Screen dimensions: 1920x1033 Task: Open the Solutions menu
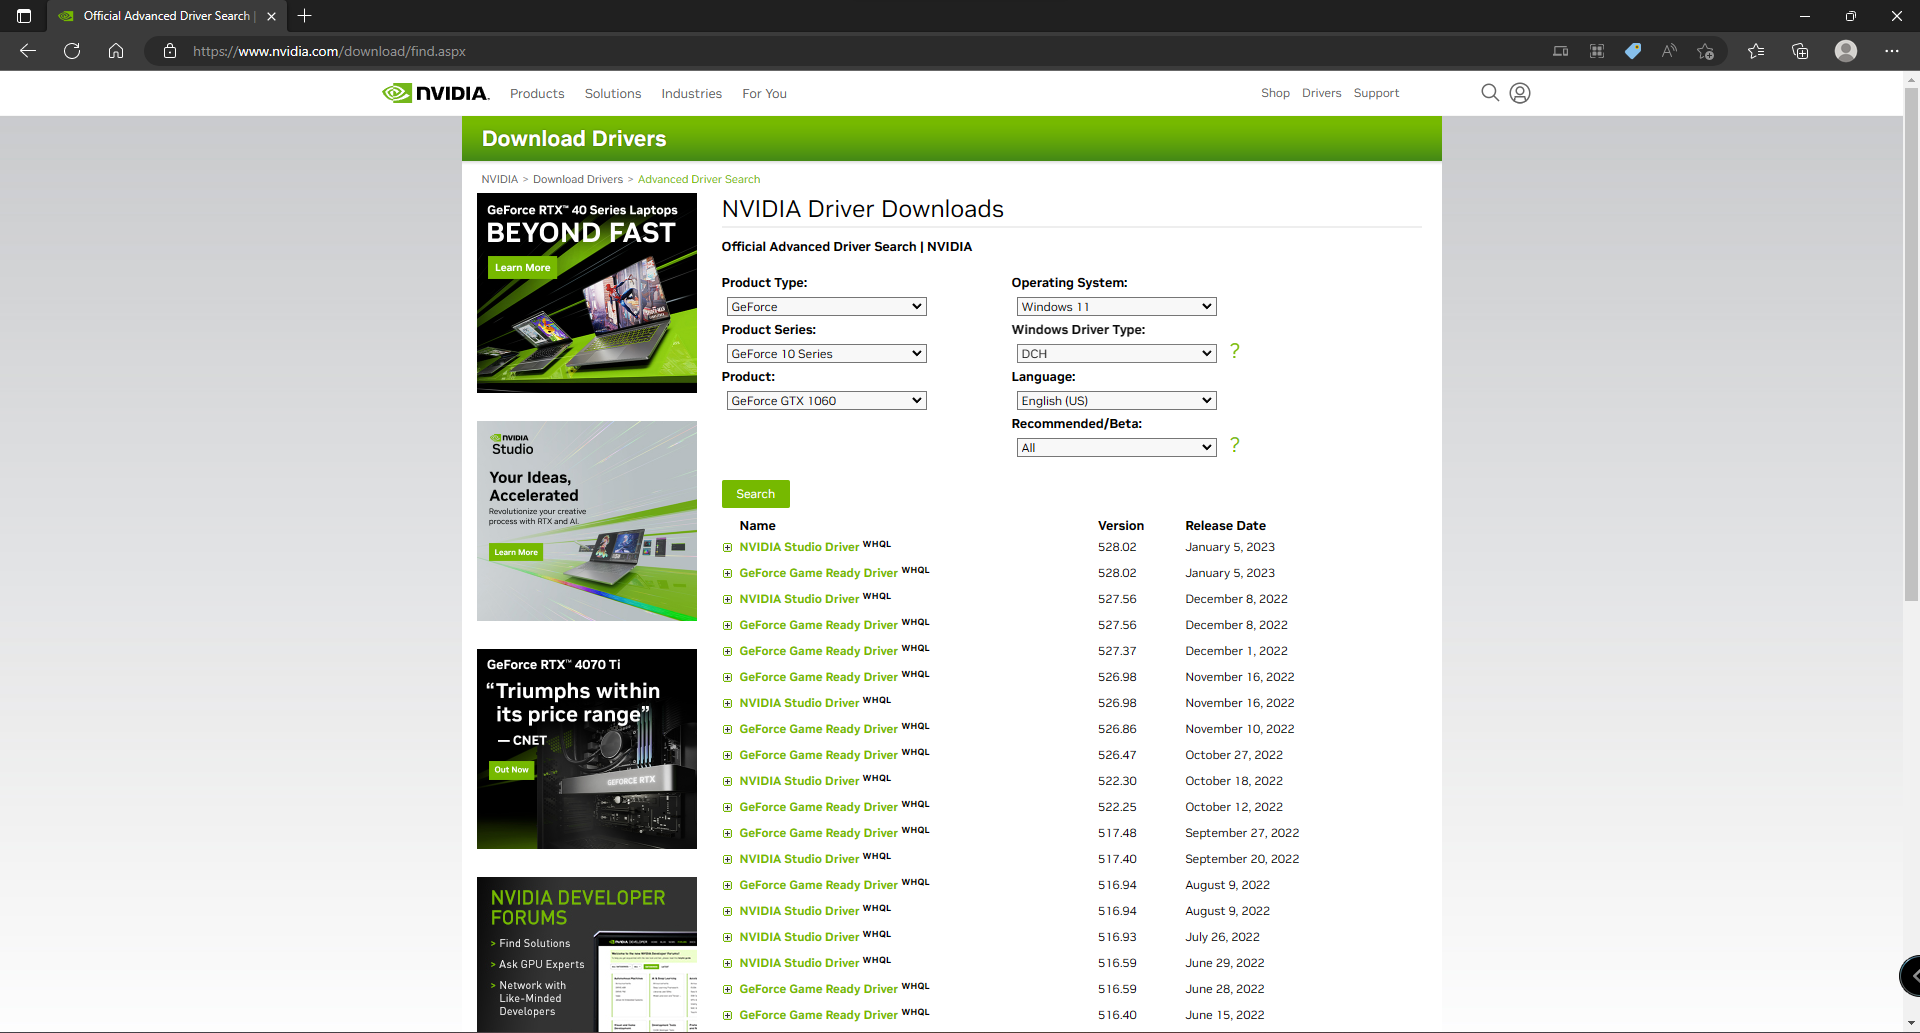click(613, 94)
